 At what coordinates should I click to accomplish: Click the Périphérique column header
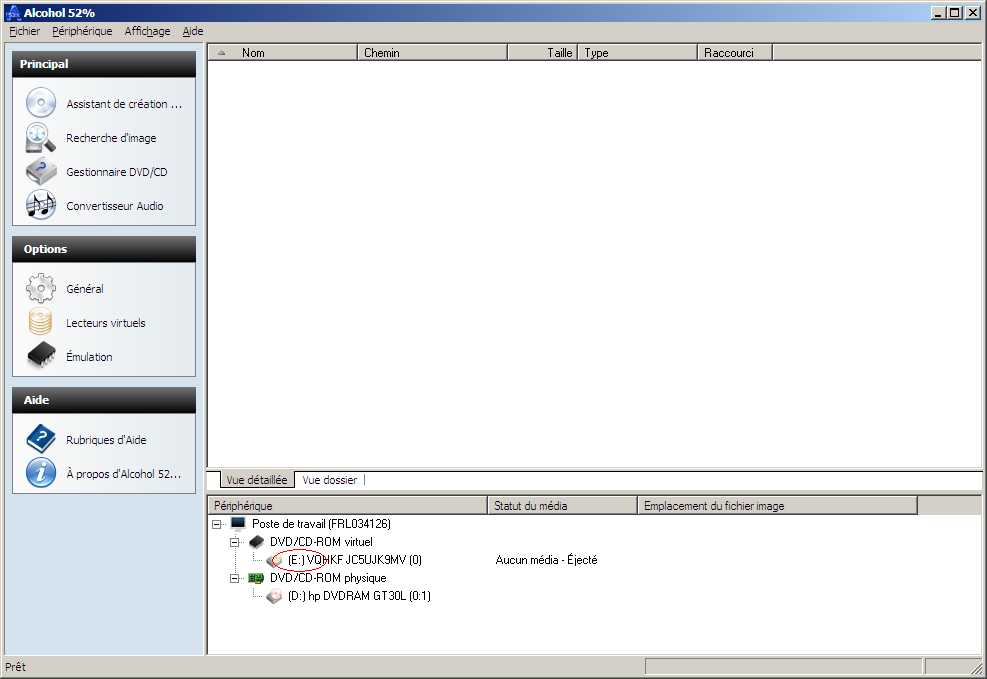347,505
